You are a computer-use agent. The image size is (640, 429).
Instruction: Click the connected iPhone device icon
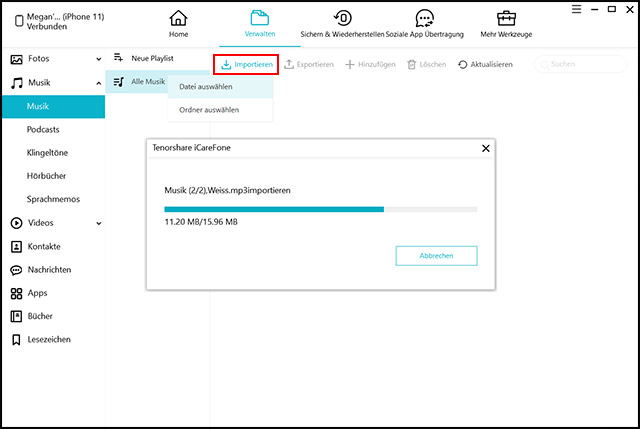coord(19,21)
